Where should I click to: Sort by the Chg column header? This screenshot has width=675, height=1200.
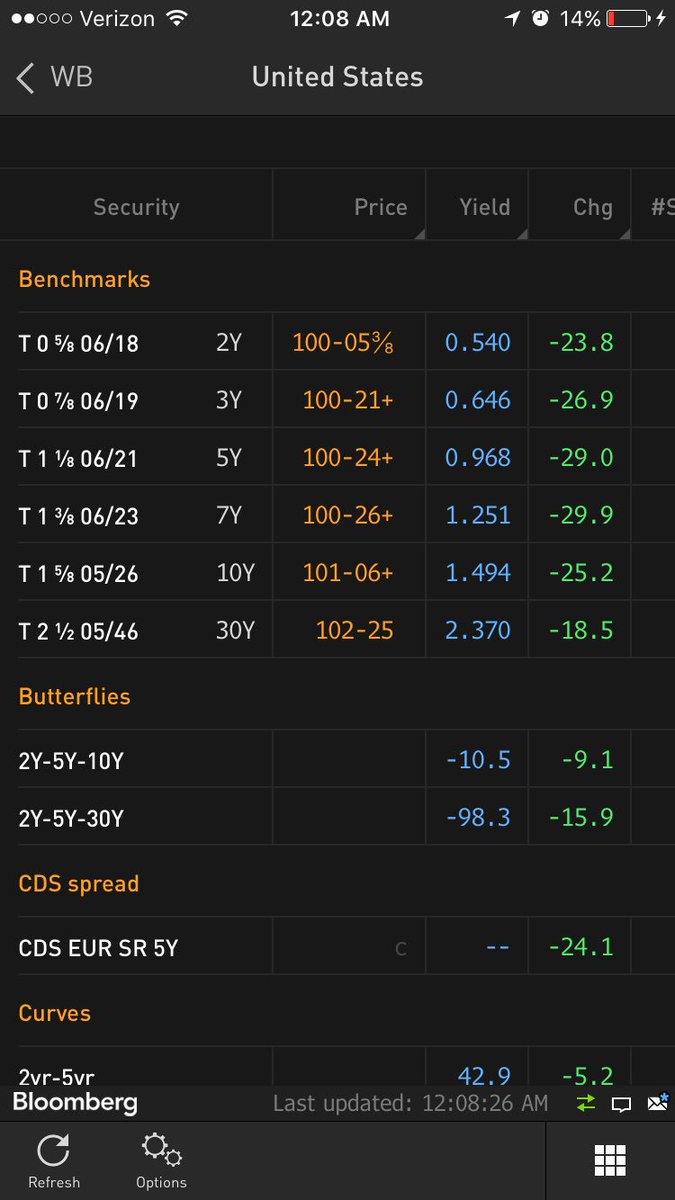(580, 205)
